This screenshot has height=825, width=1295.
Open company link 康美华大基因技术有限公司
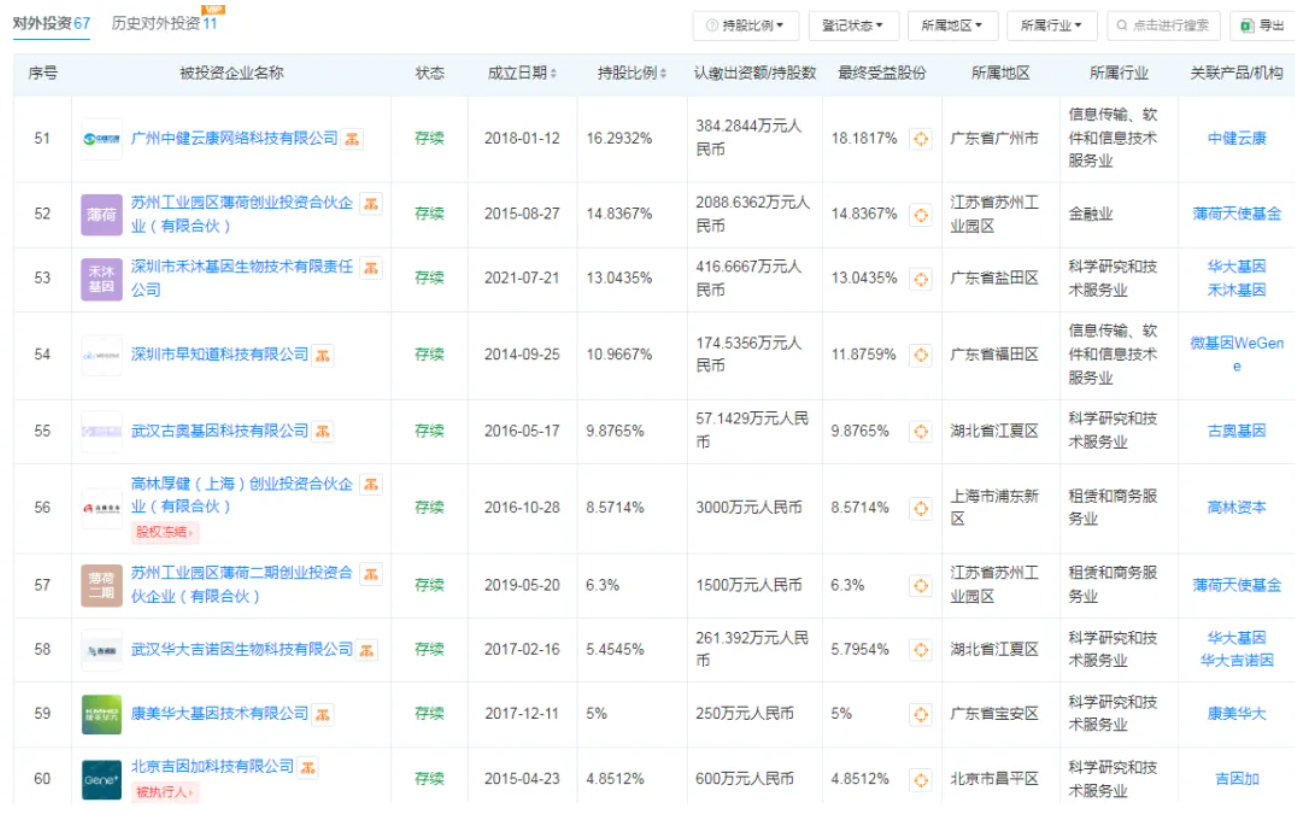(220, 714)
